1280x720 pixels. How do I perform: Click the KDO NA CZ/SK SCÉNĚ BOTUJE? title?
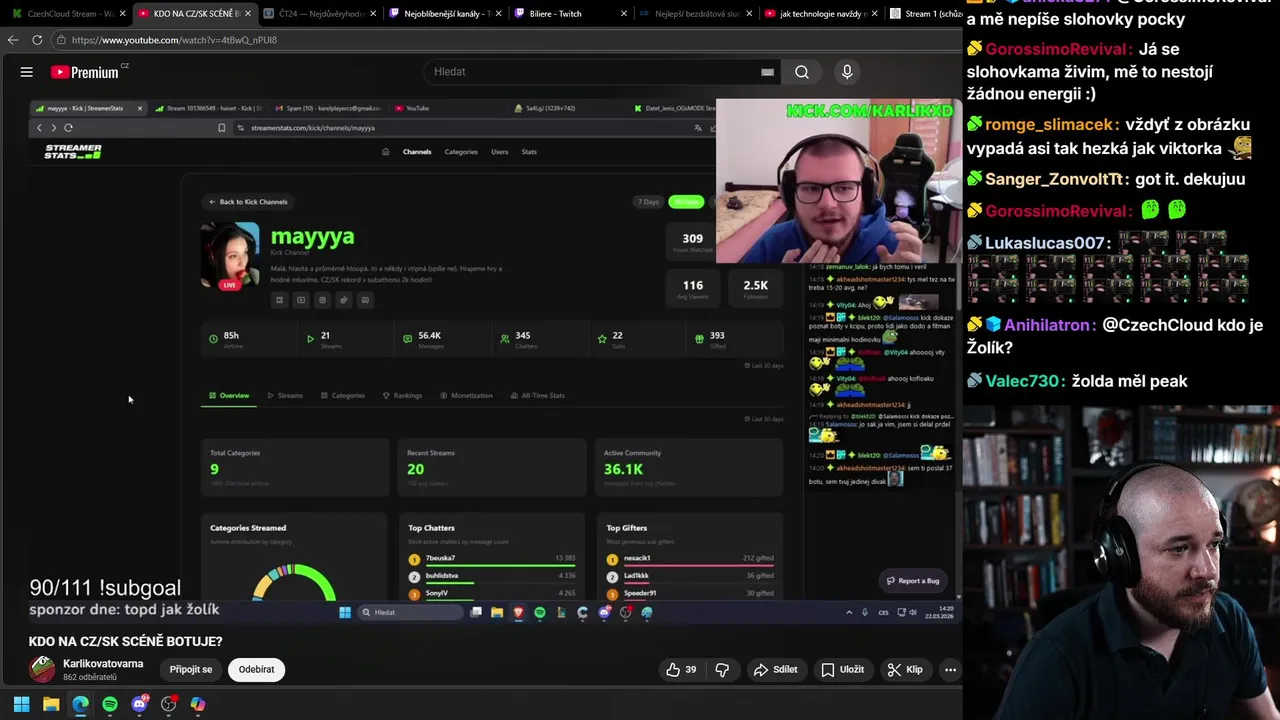coord(126,642)
